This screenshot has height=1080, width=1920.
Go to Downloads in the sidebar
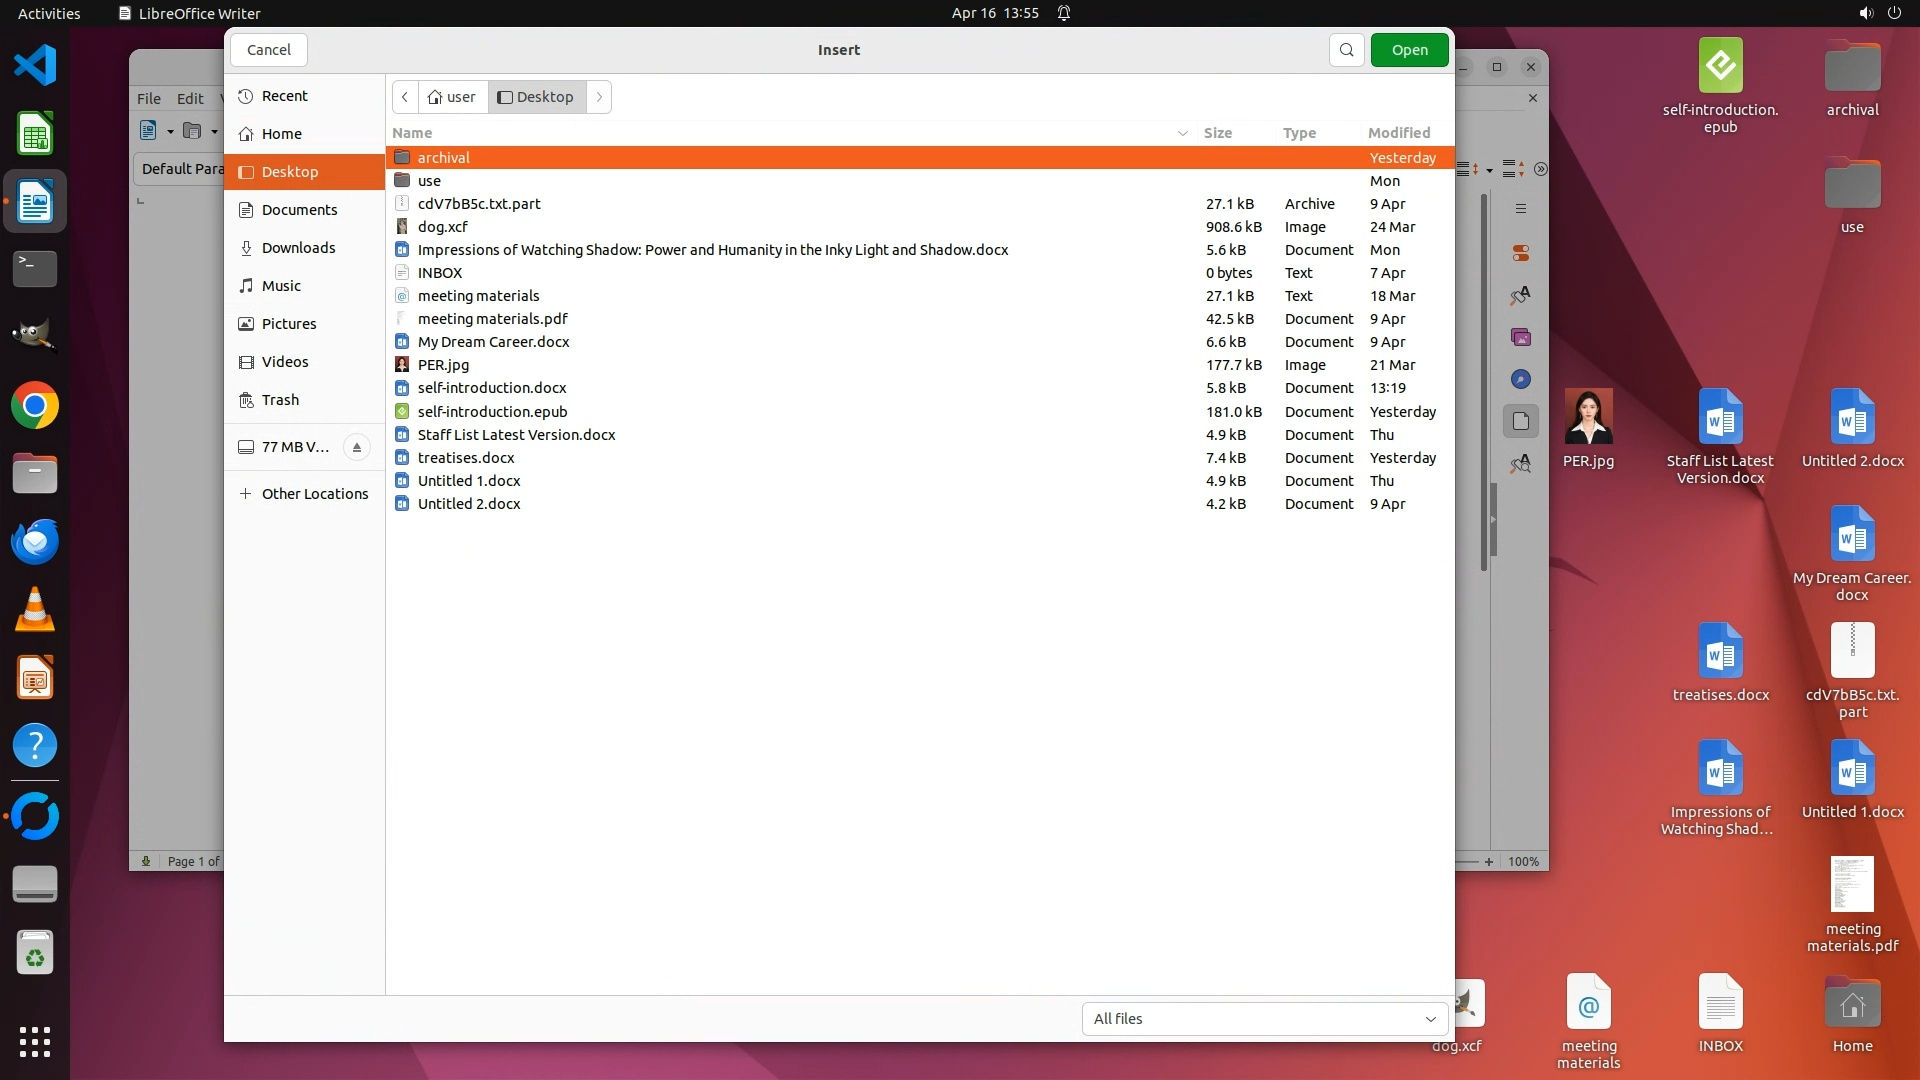click(x=298, y=248)
